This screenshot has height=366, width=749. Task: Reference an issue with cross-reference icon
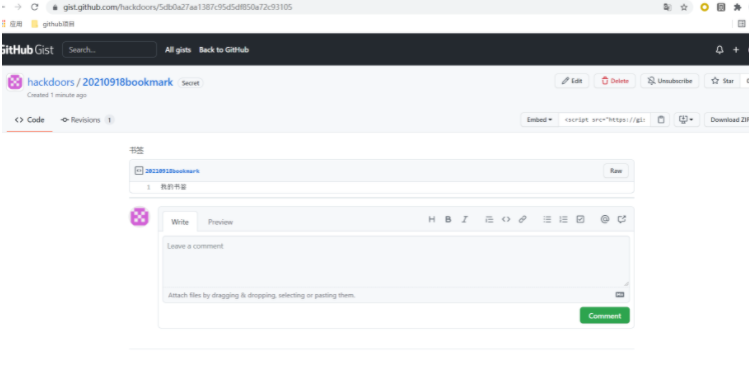(x=621, y=219)
